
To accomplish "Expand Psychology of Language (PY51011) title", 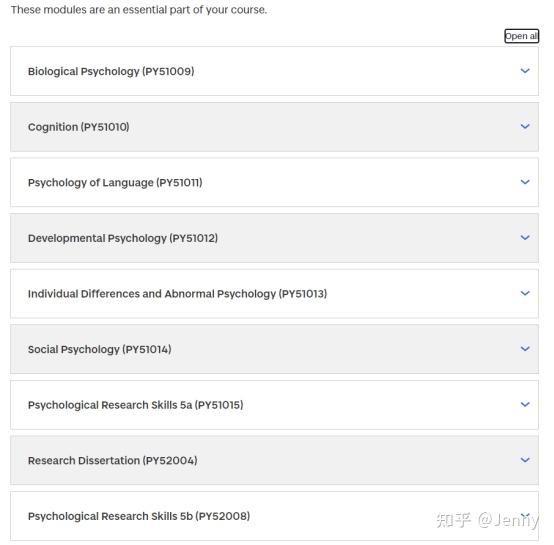I will pos(115,183).
